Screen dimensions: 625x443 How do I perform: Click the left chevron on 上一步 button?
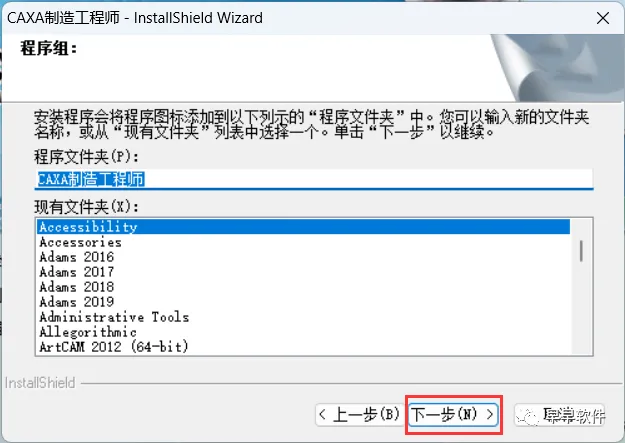pyautogui.click(x=322, y=415)
